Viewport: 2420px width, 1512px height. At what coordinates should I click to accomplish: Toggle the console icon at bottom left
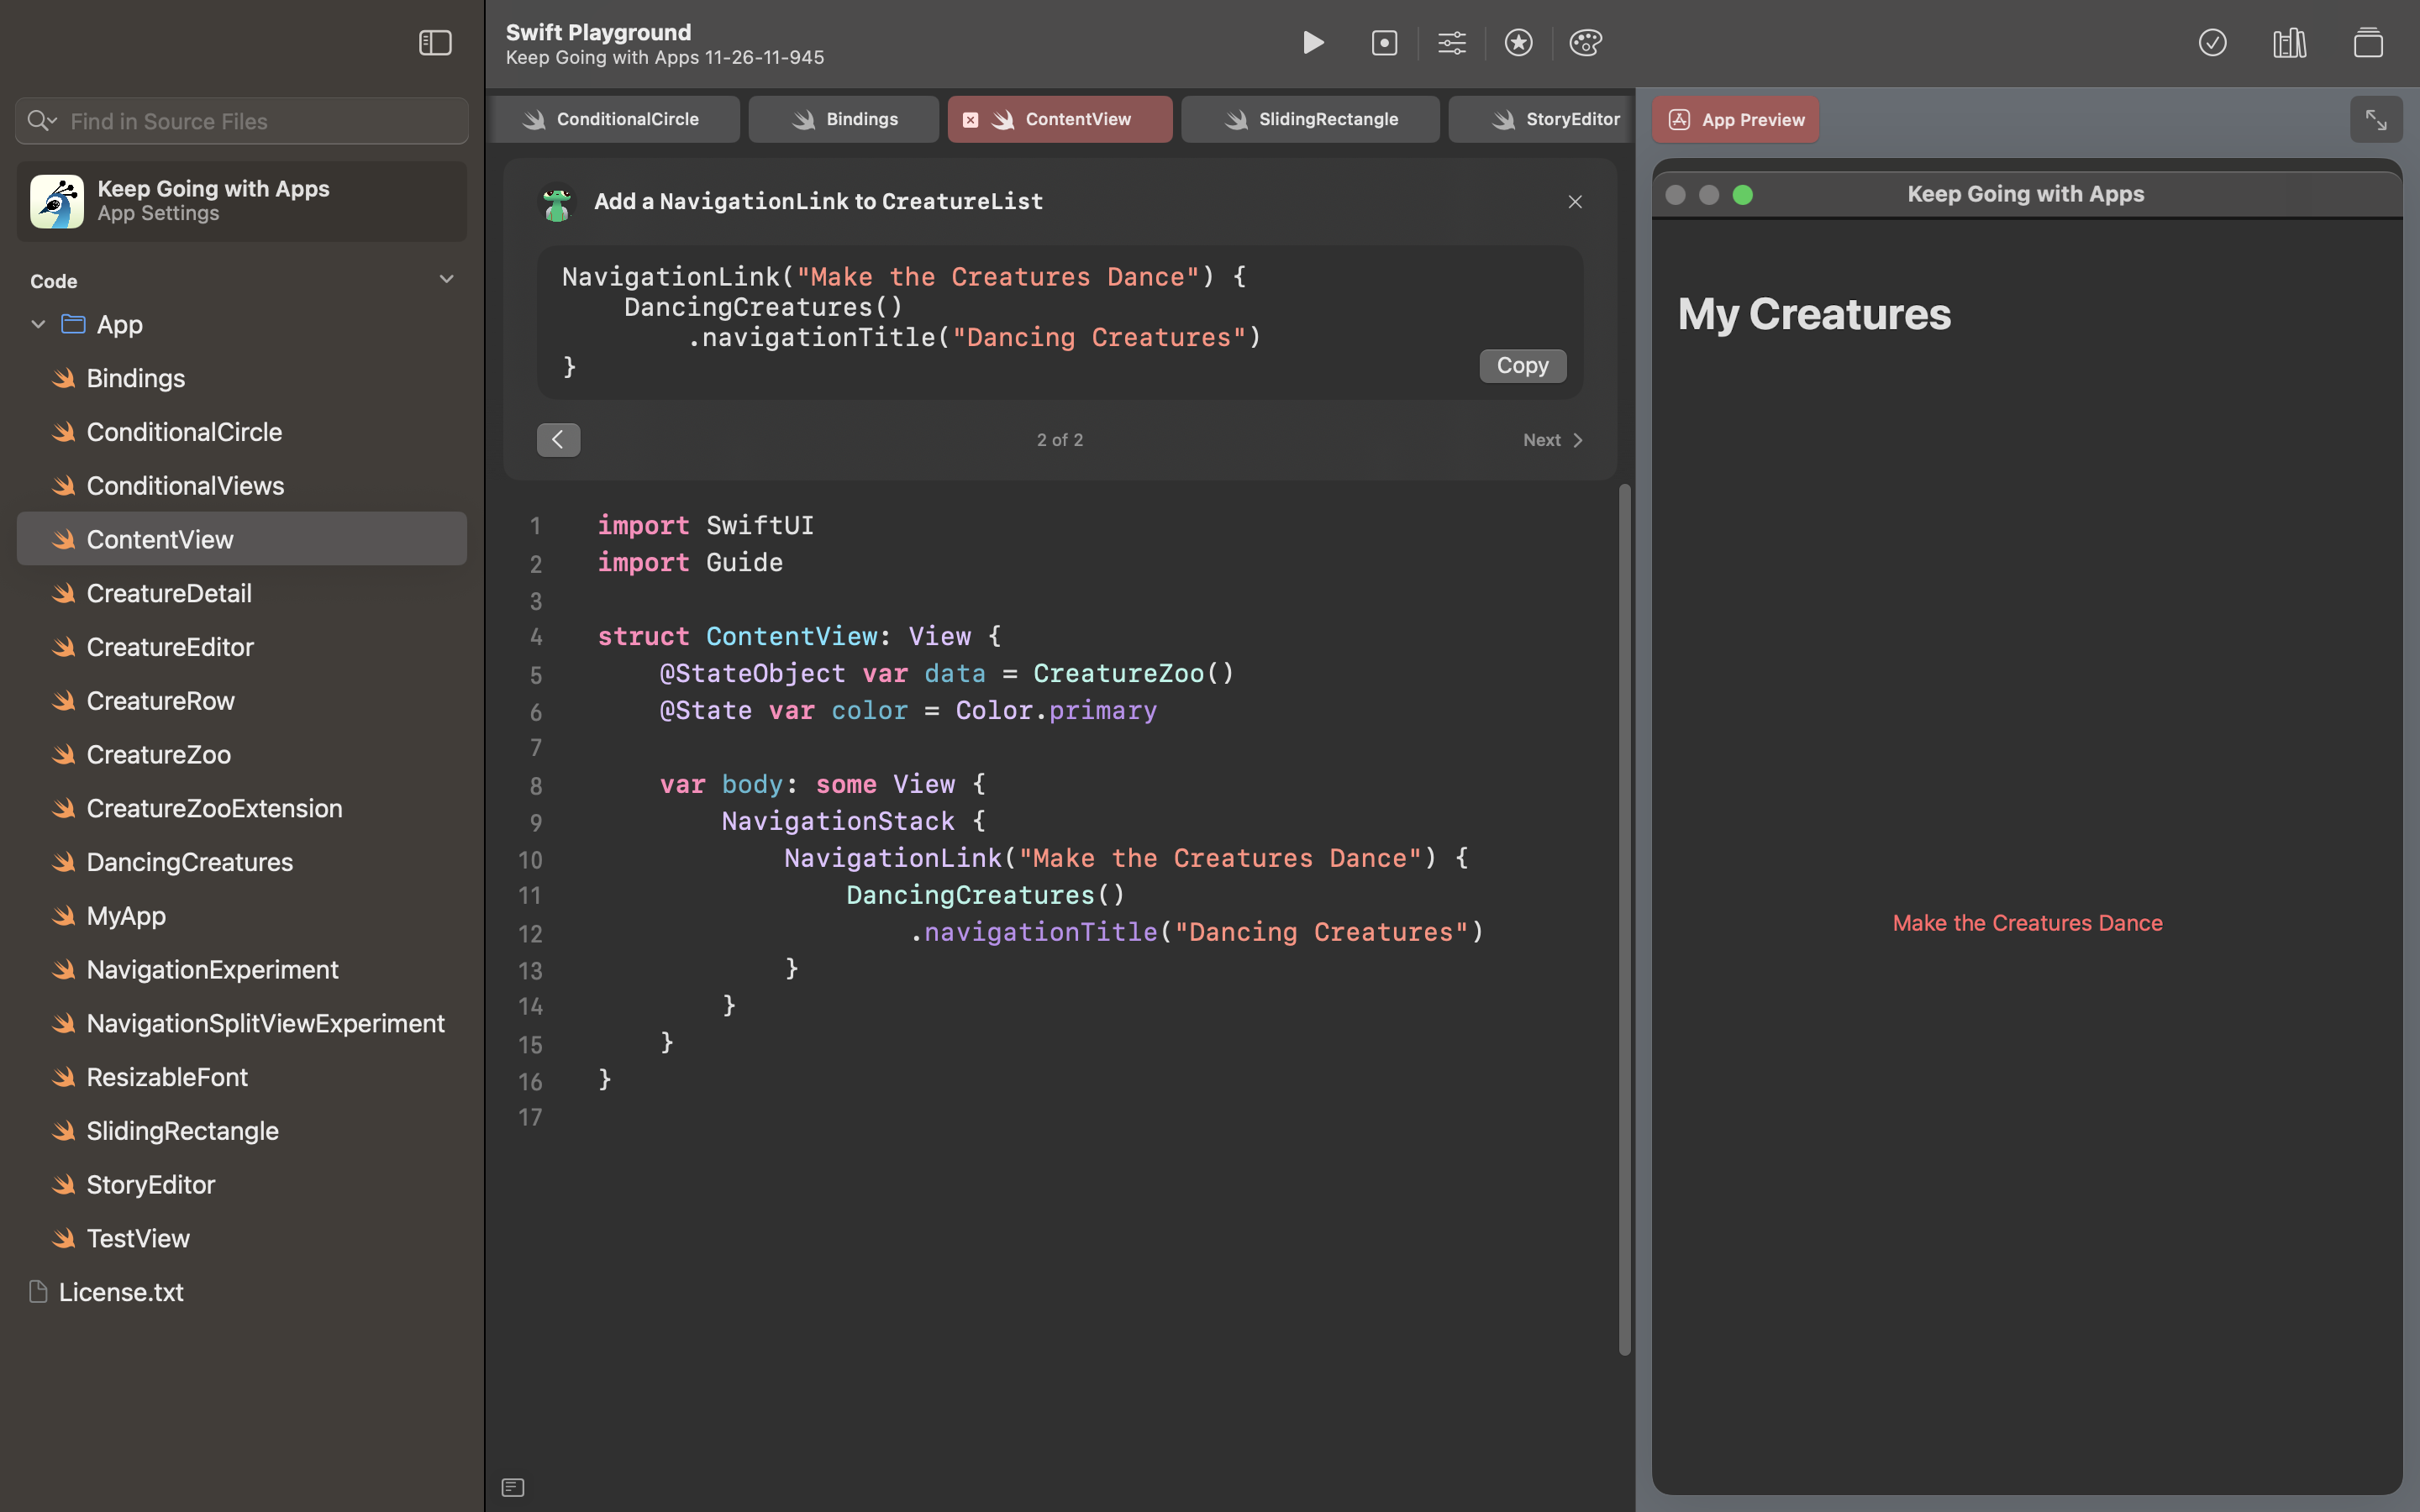[513, 1487]
